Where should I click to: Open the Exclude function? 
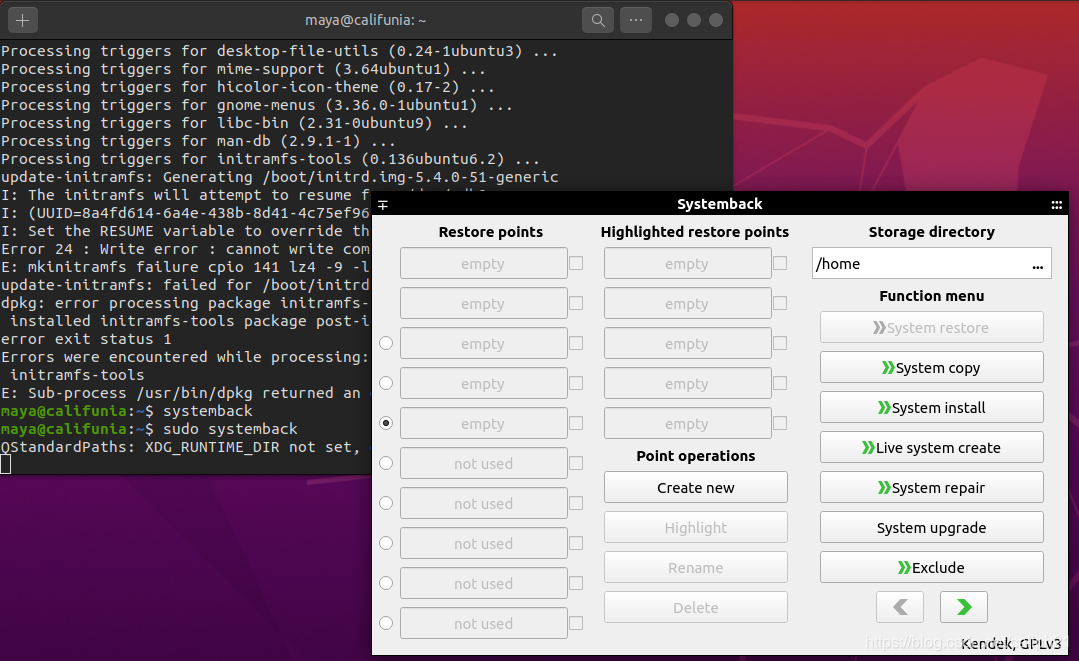pos(932,567)
